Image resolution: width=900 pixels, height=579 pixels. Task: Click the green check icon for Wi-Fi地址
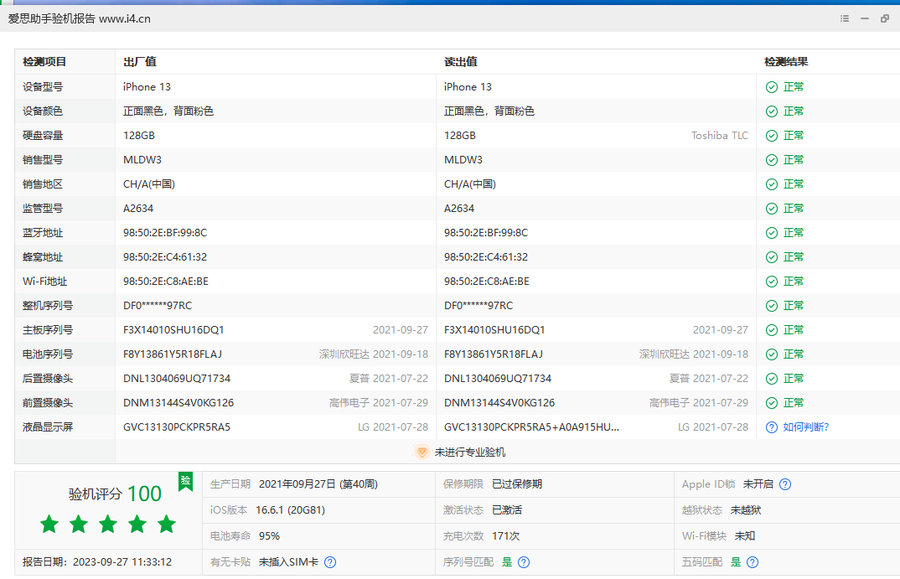click(x=771, y=281)
